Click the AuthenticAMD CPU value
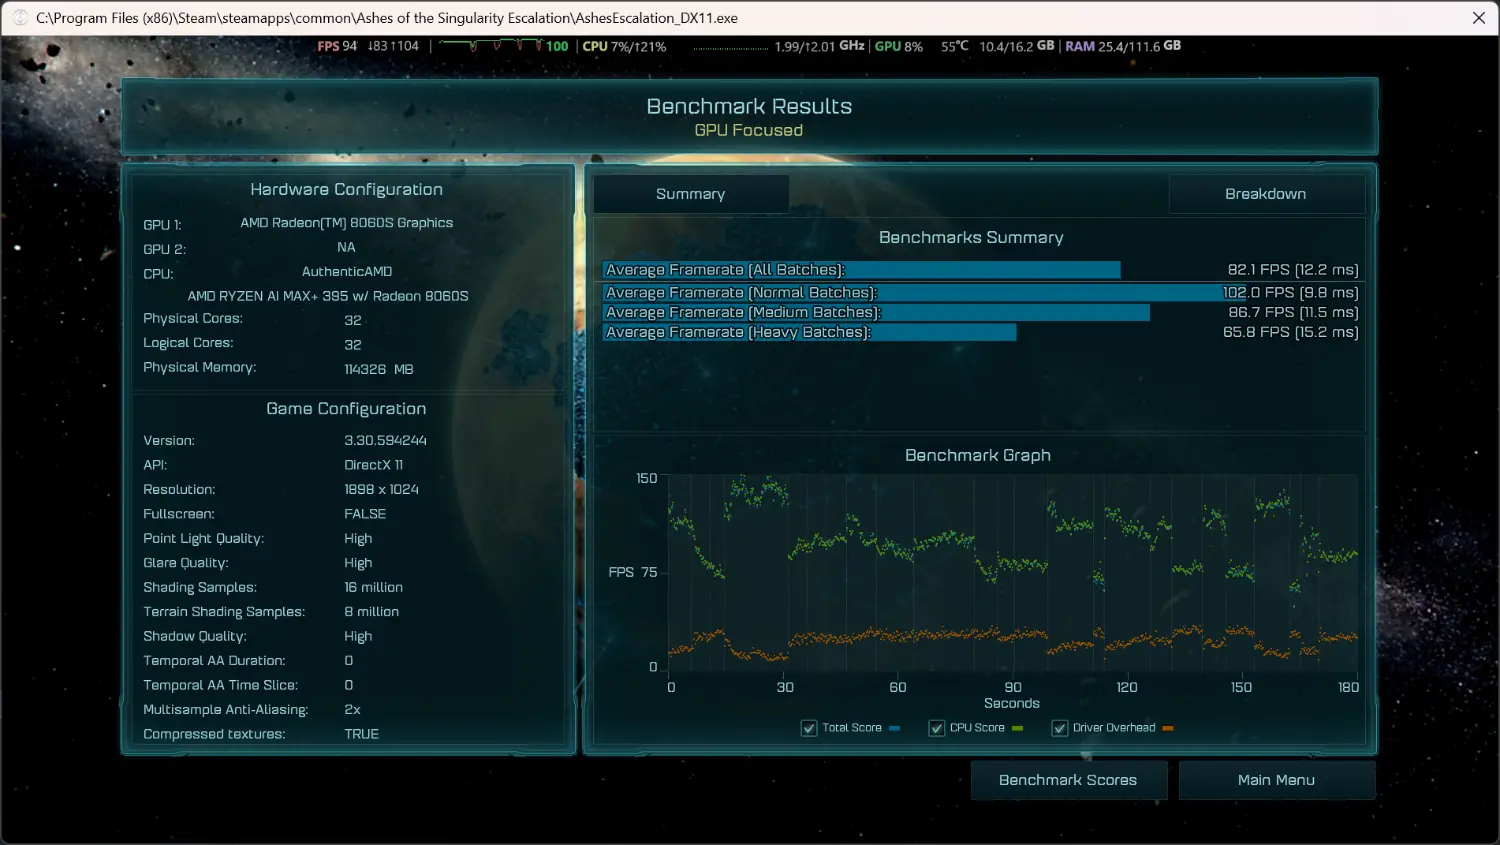 [347, 272]
